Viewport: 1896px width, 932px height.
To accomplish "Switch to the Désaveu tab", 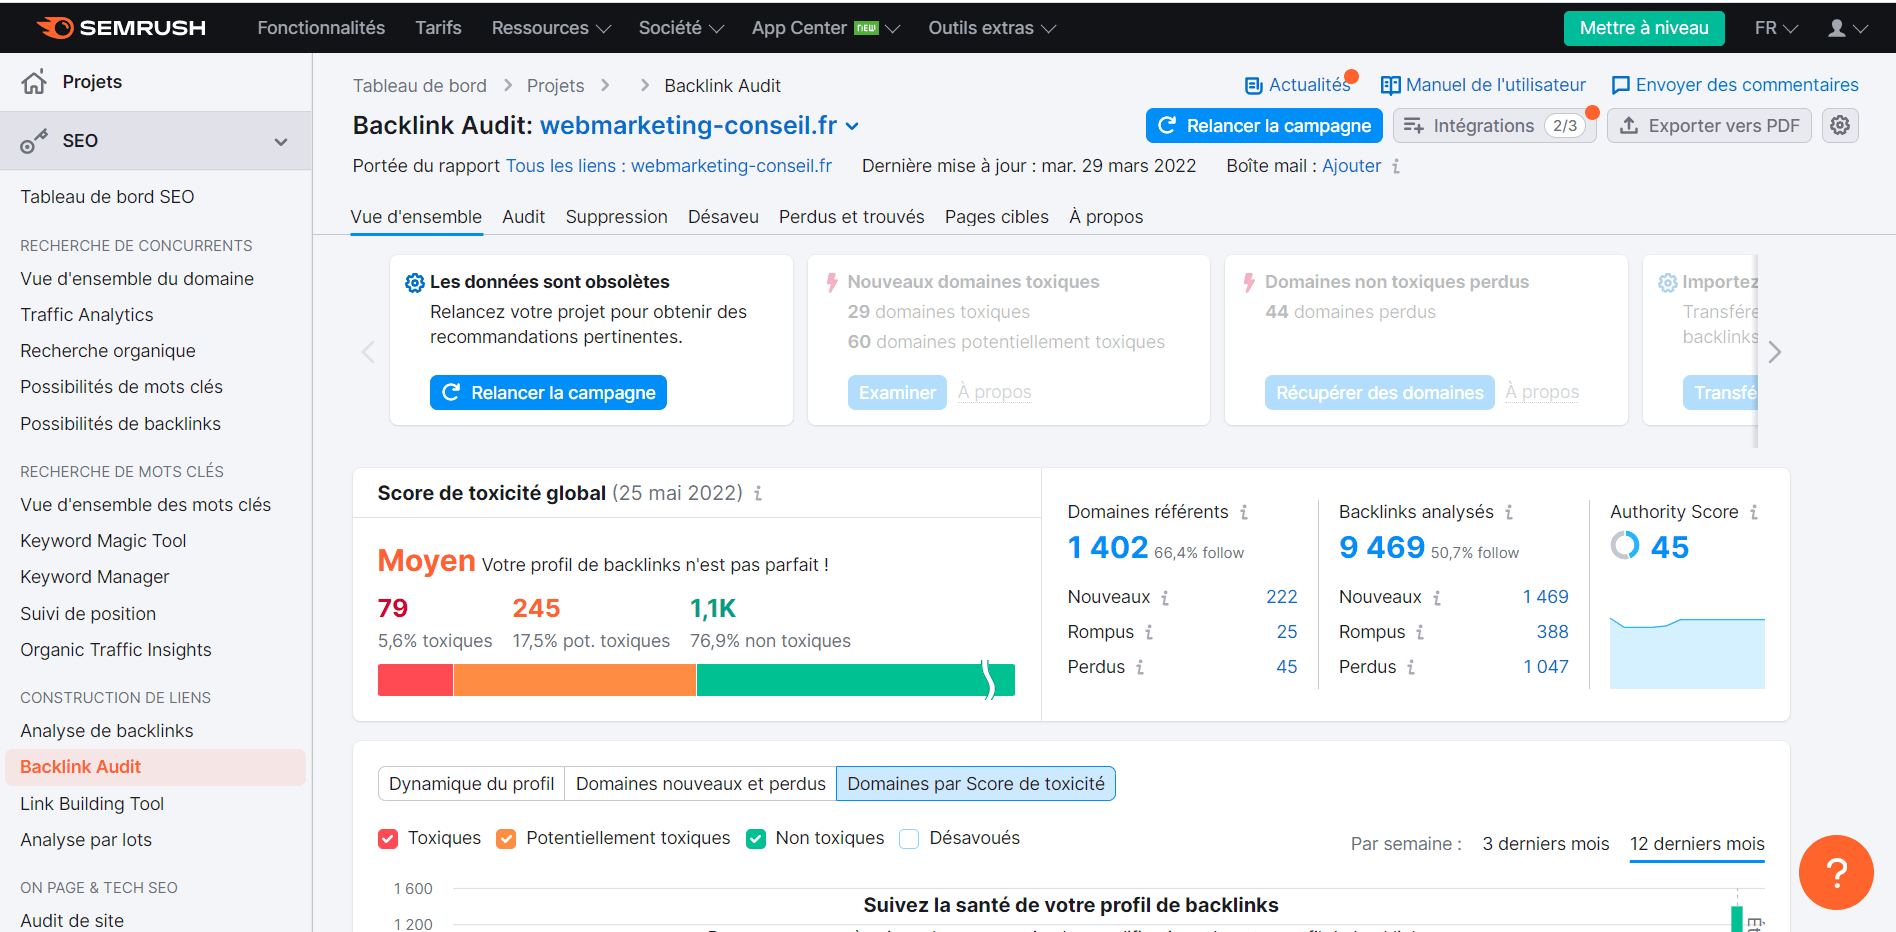I will tap(723, 217).
